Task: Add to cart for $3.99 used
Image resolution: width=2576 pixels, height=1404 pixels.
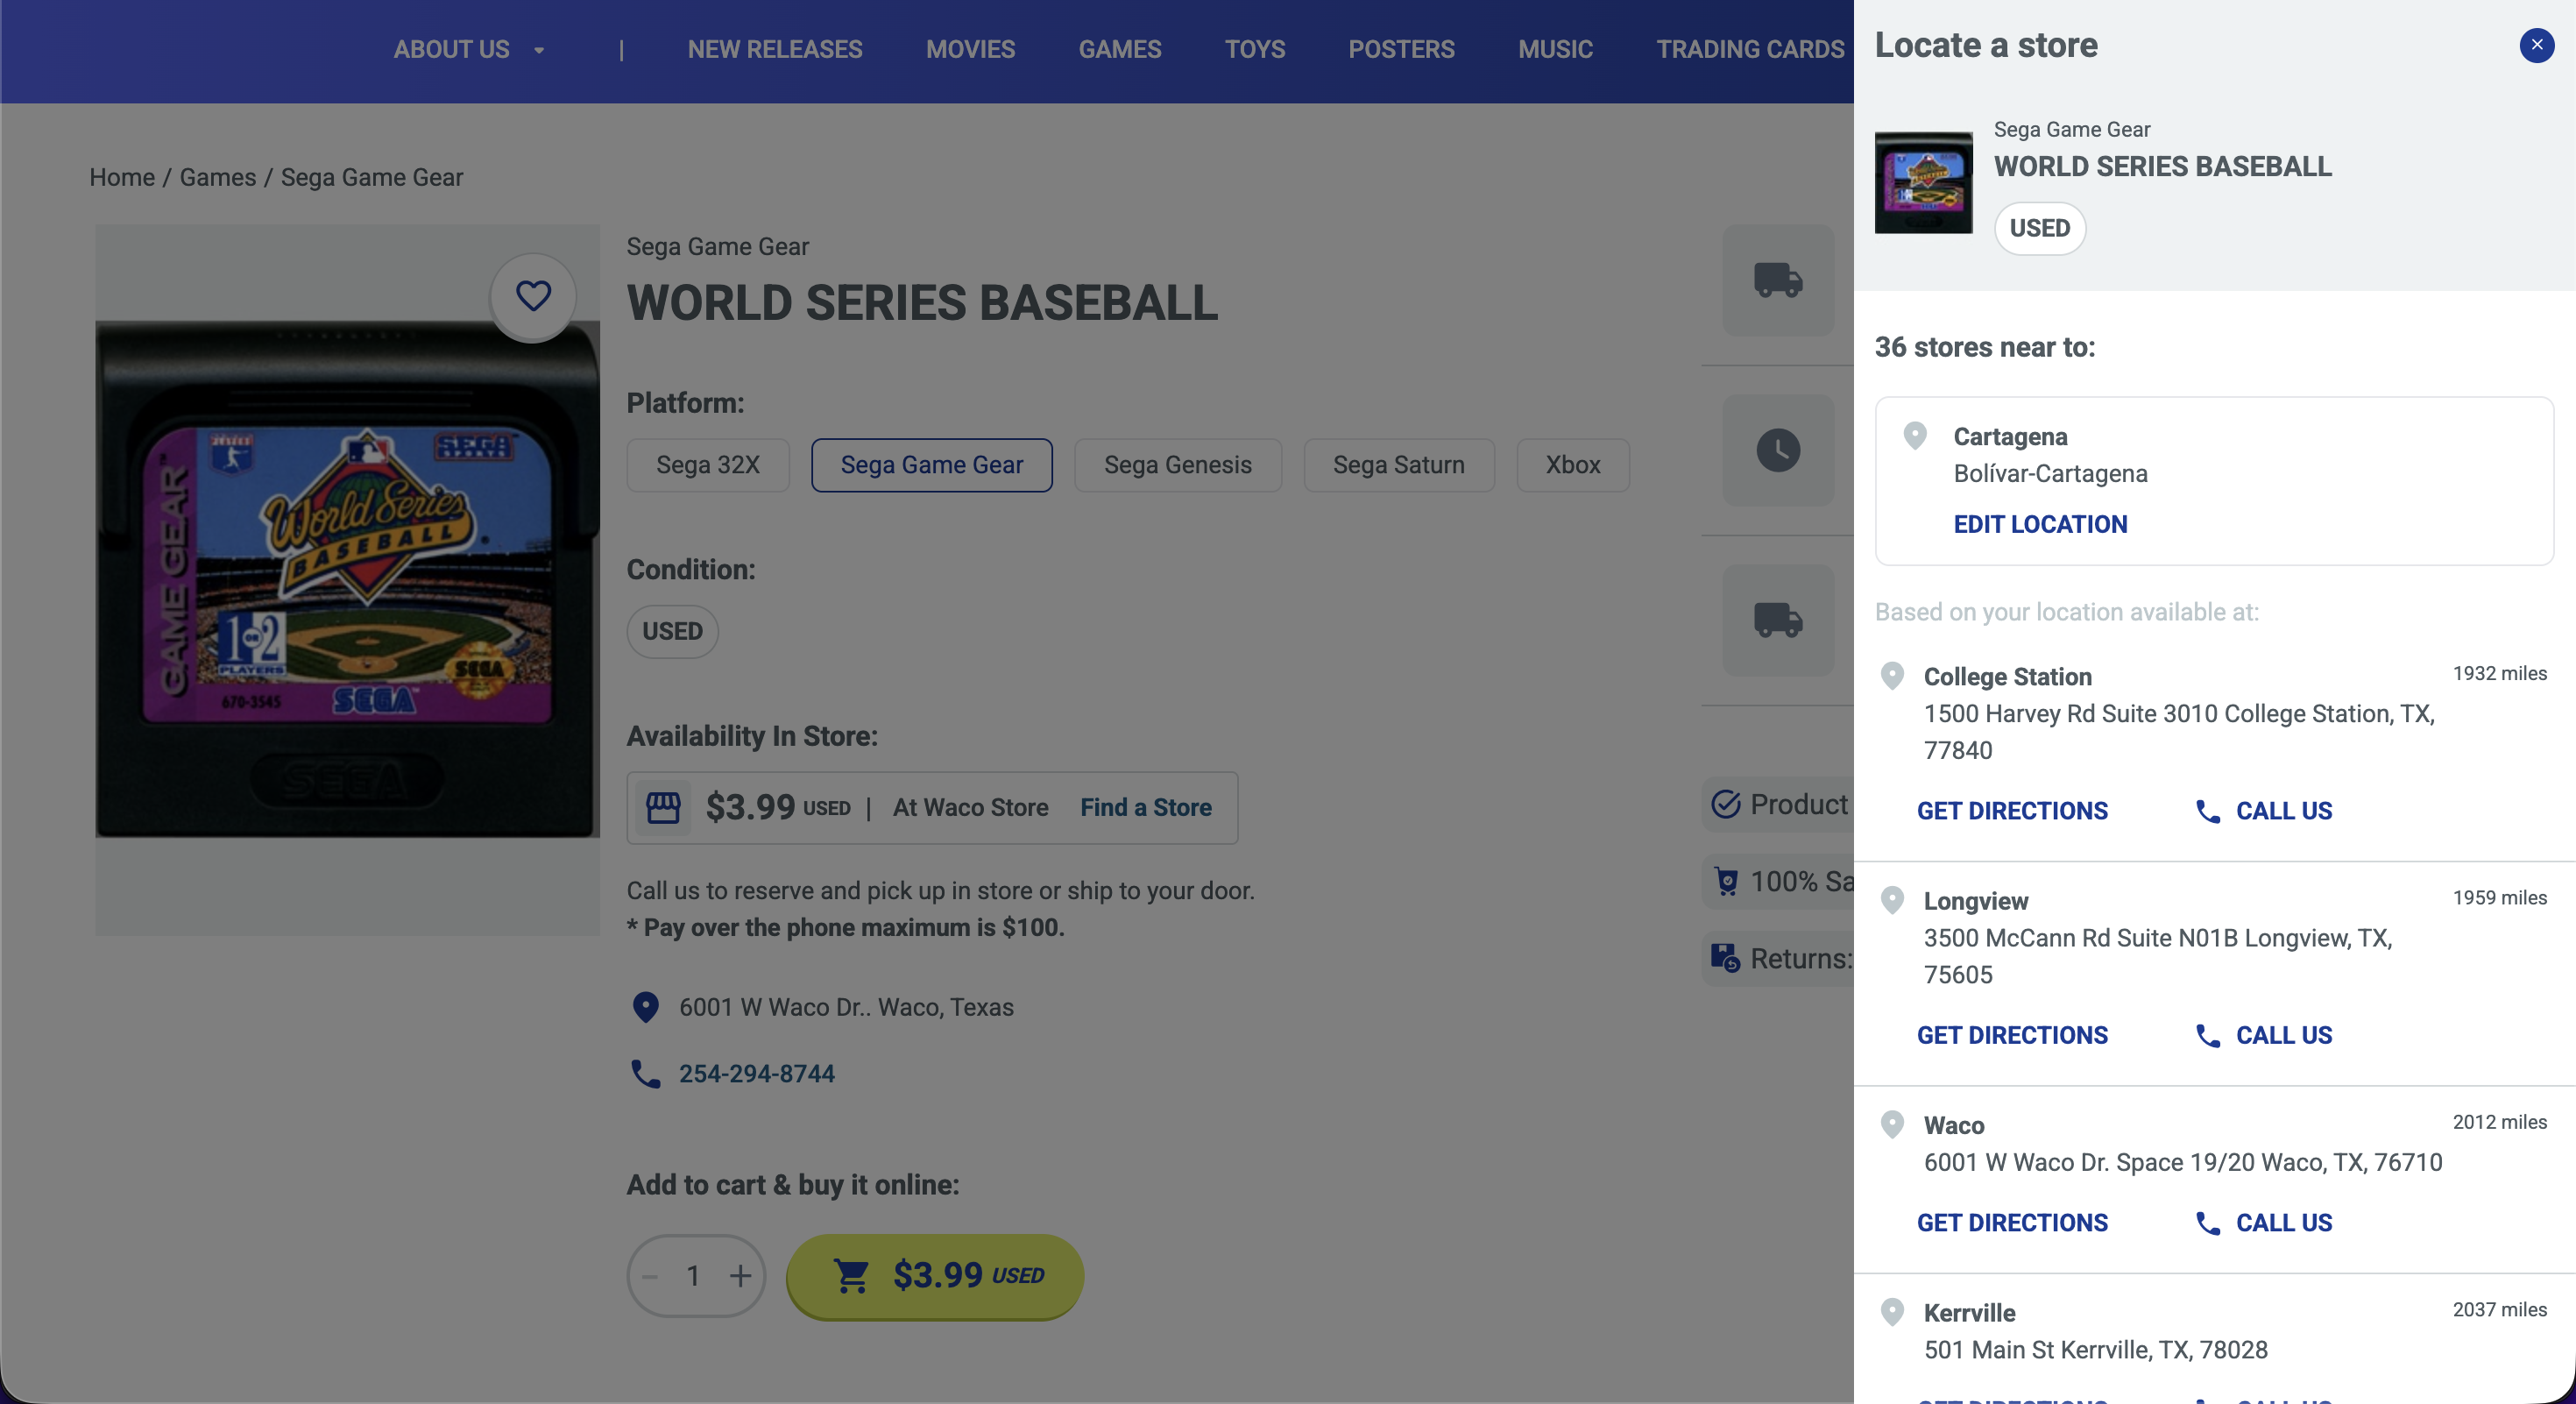Action: click(935, 1277)
